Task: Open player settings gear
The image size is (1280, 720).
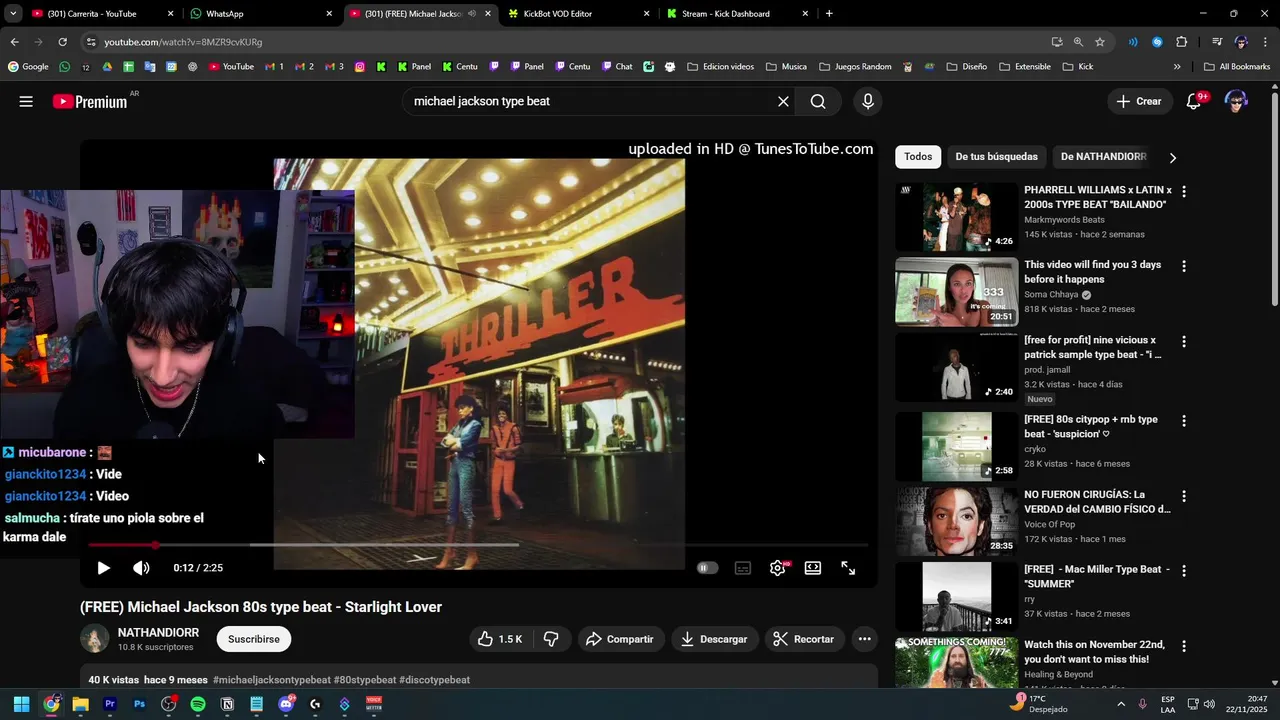Action: (778, 568)
